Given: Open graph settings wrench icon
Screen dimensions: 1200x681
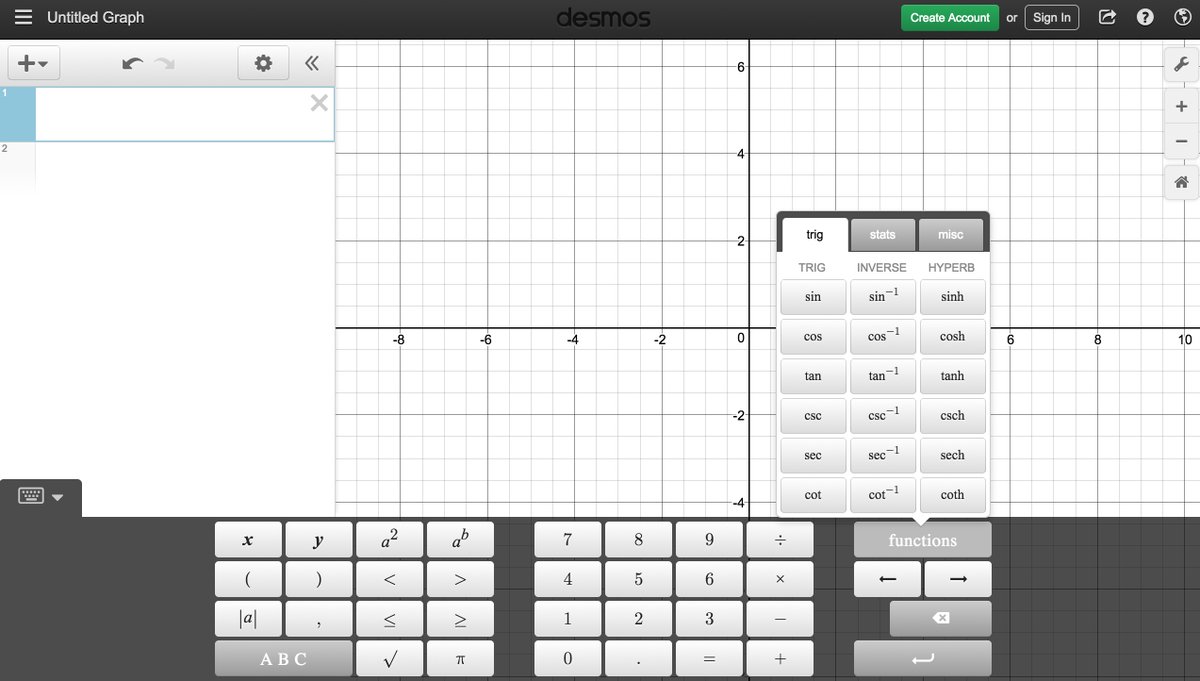Looking at the screenshot, I should tap(1180, 64).
